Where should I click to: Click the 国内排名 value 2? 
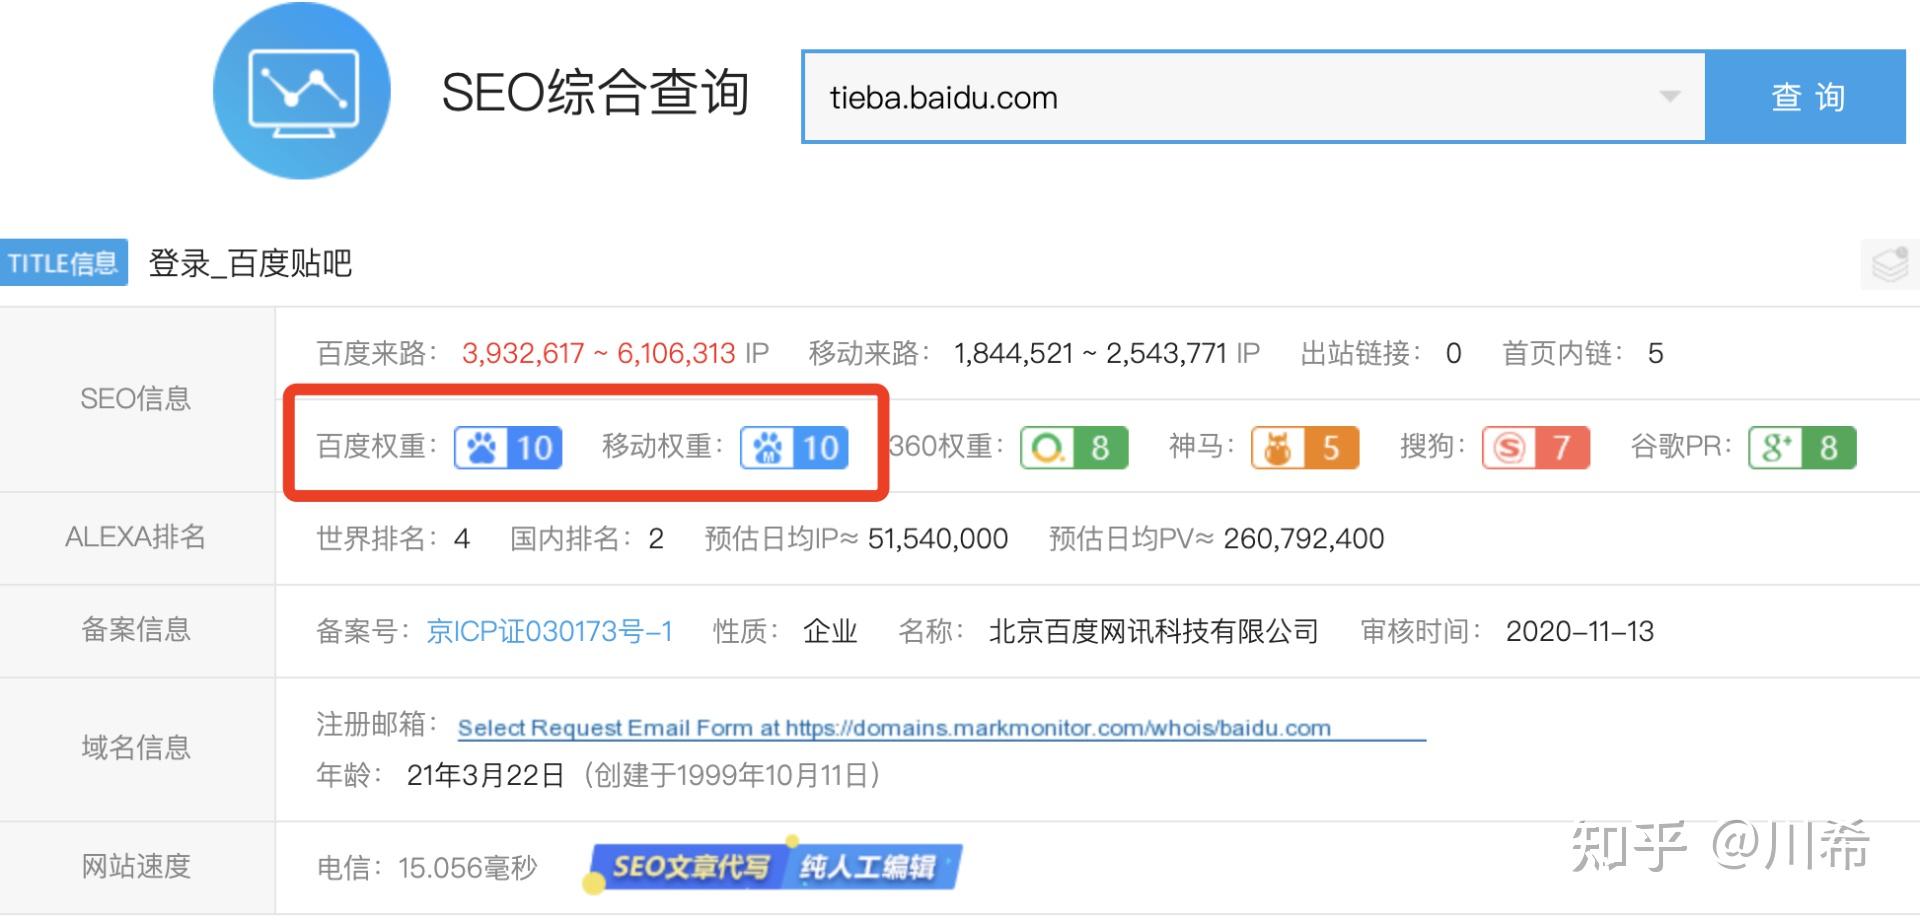coord(656,540)
